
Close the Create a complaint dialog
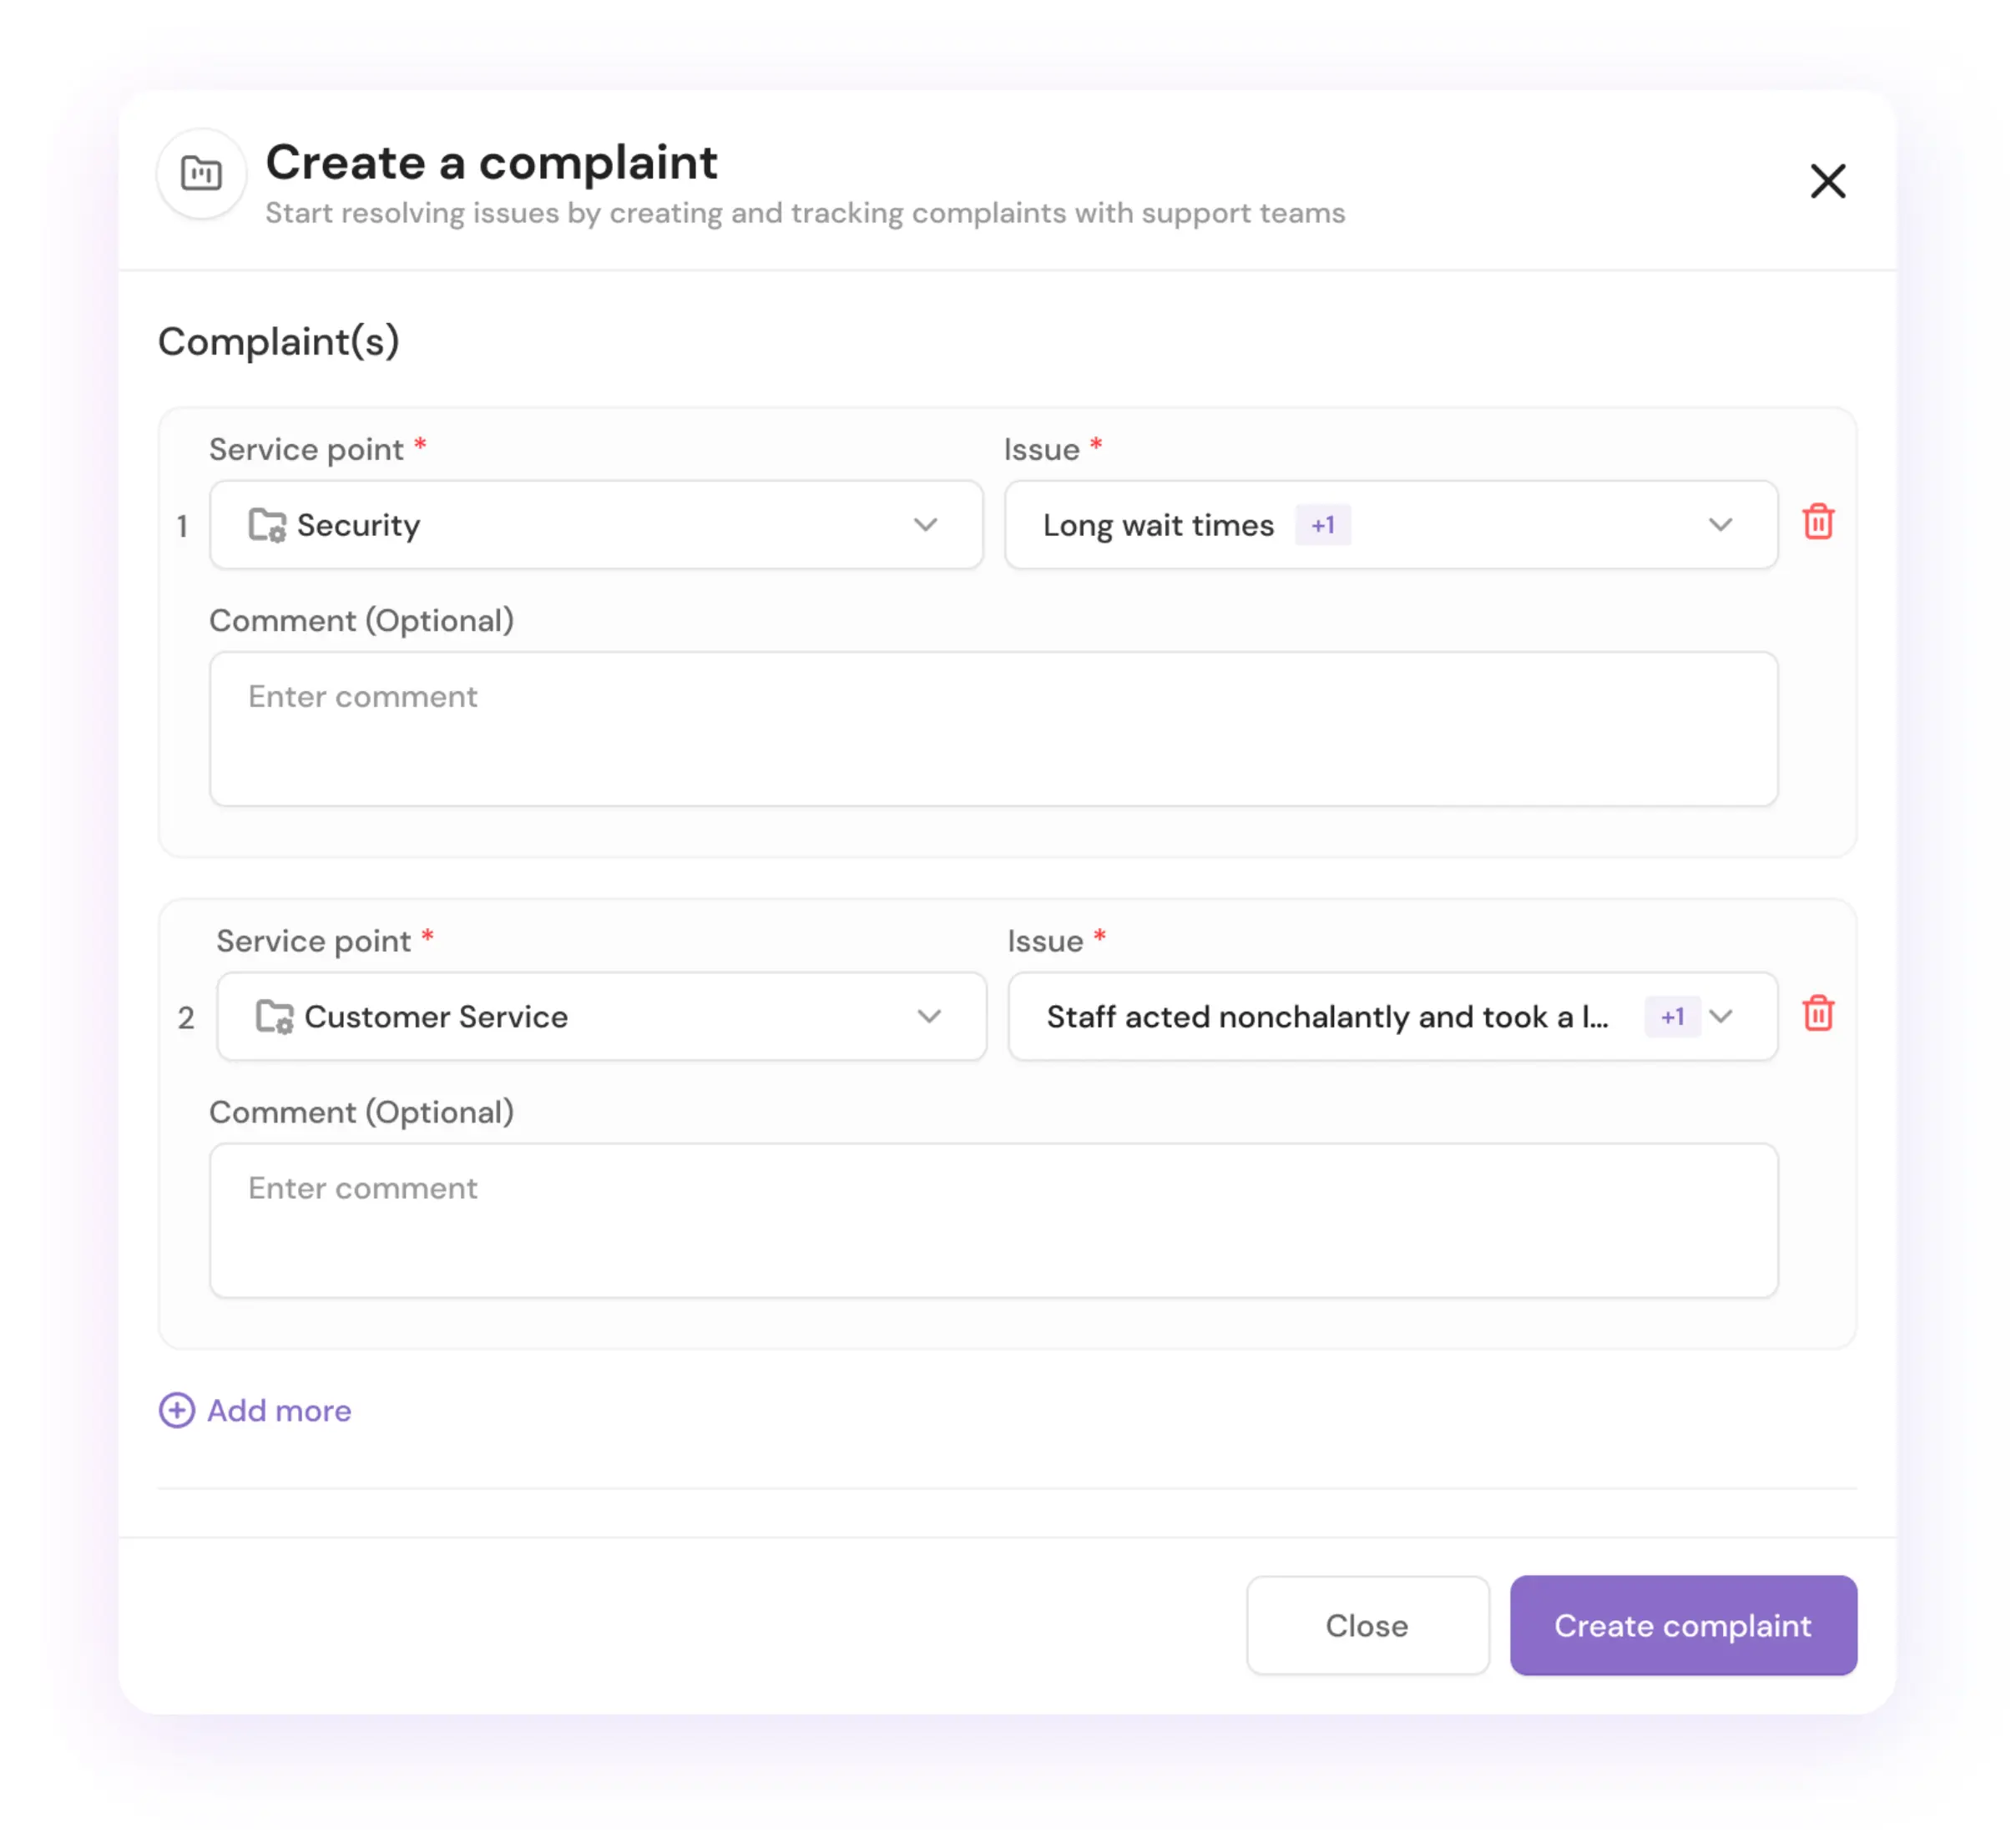pos(1827,181)
